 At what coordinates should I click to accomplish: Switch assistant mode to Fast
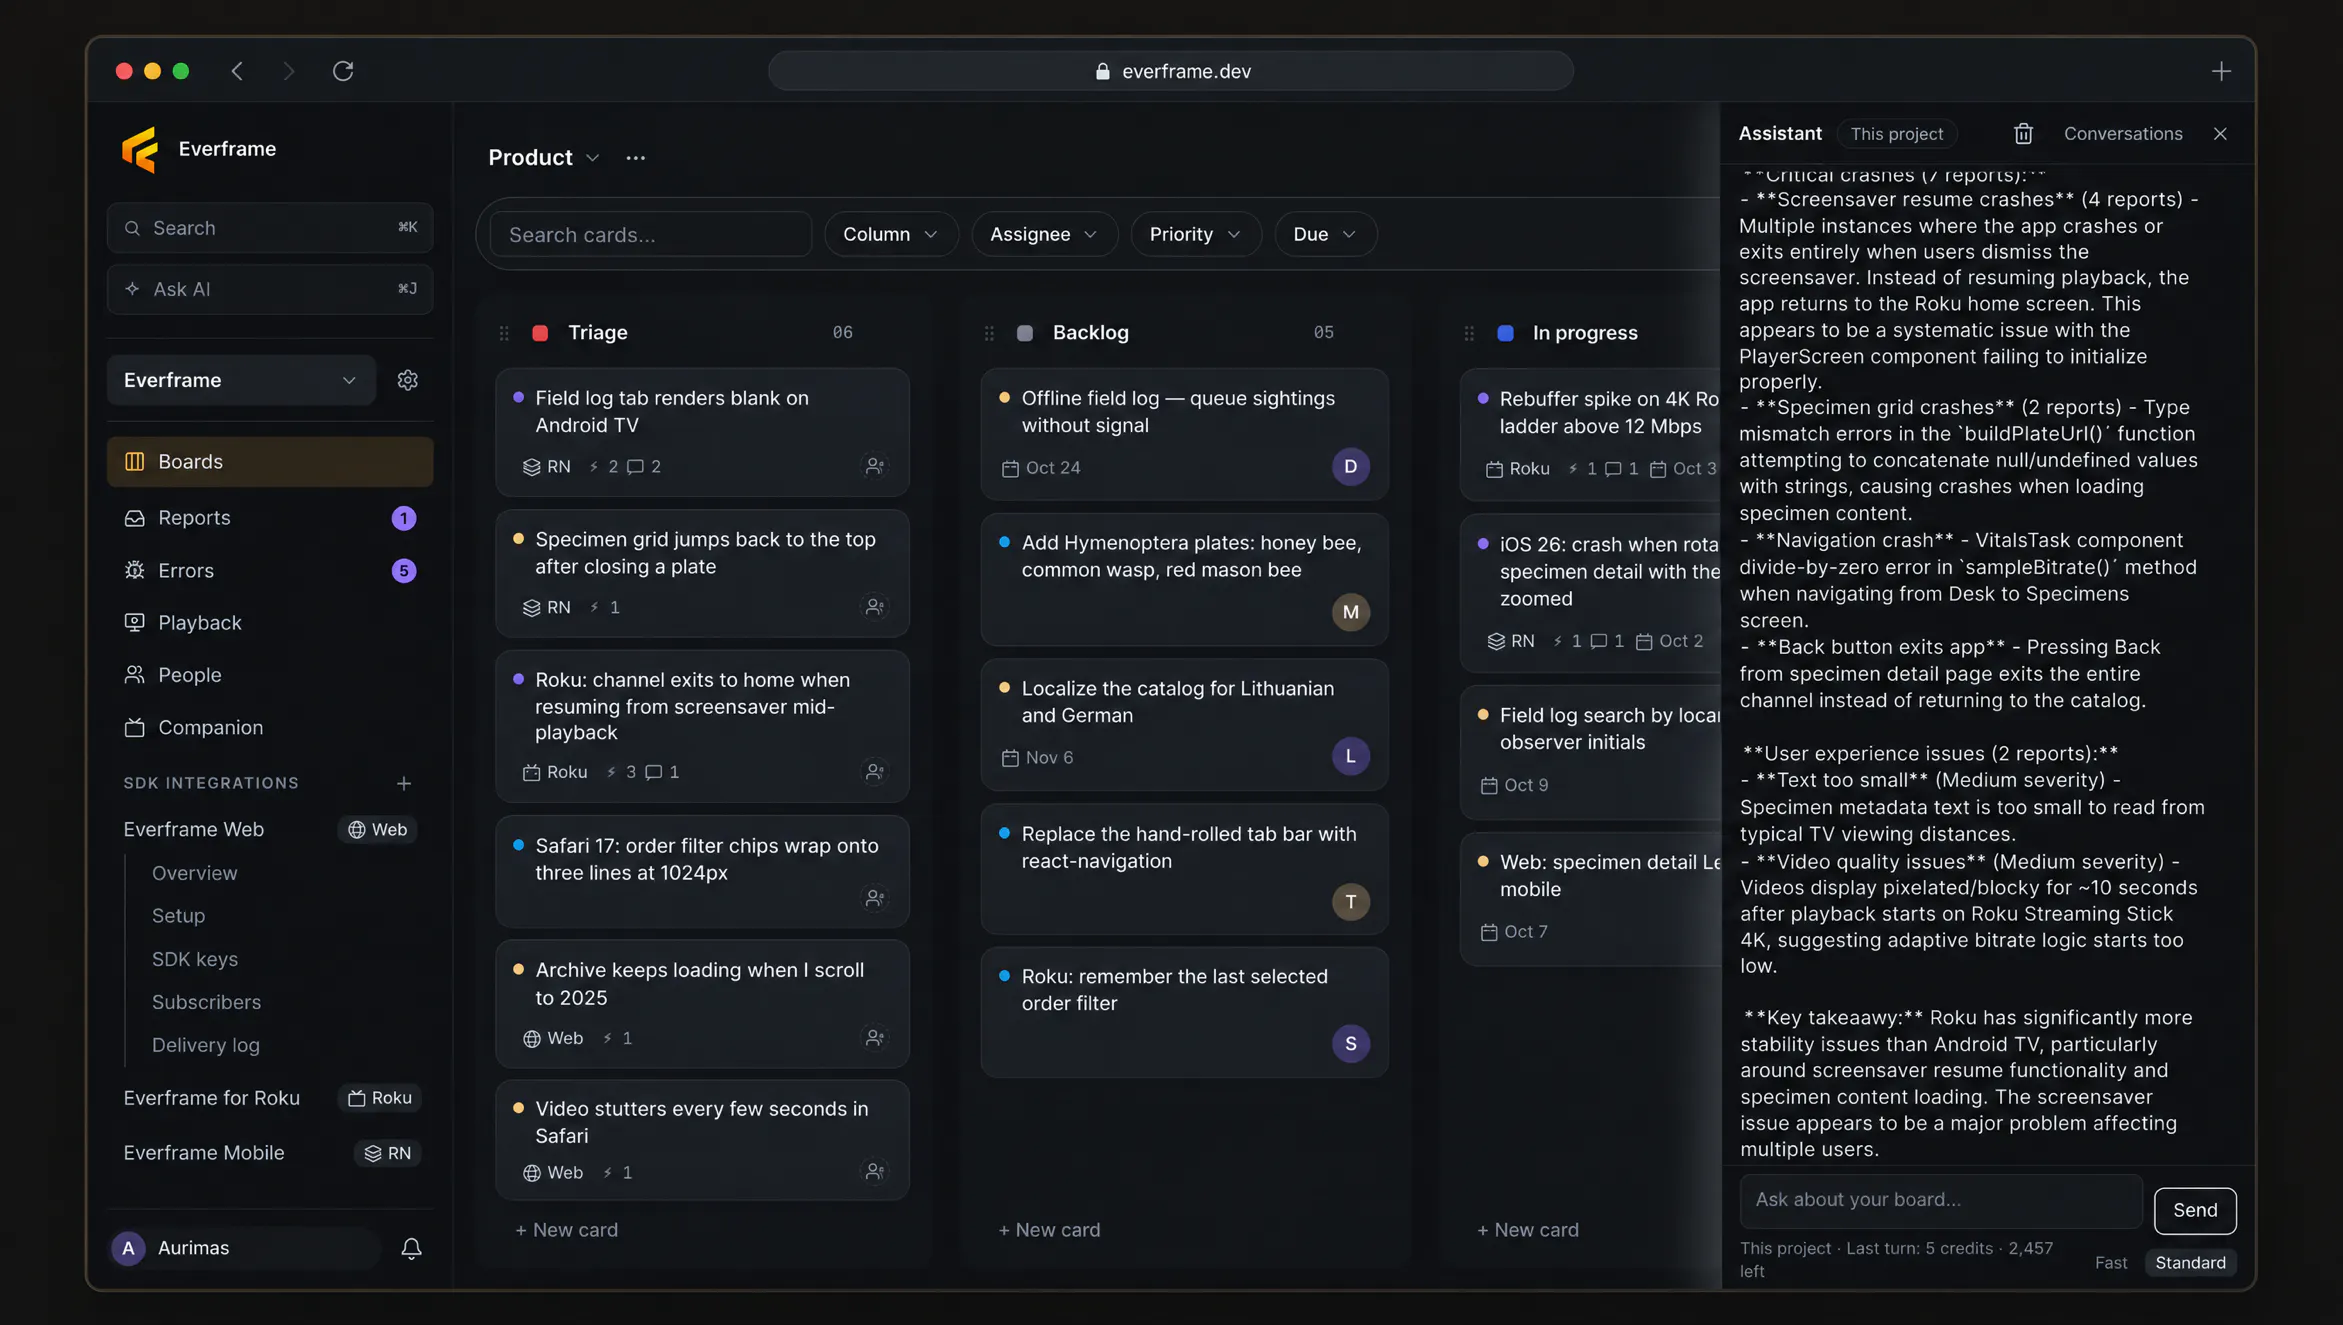coord(2110,1262)
